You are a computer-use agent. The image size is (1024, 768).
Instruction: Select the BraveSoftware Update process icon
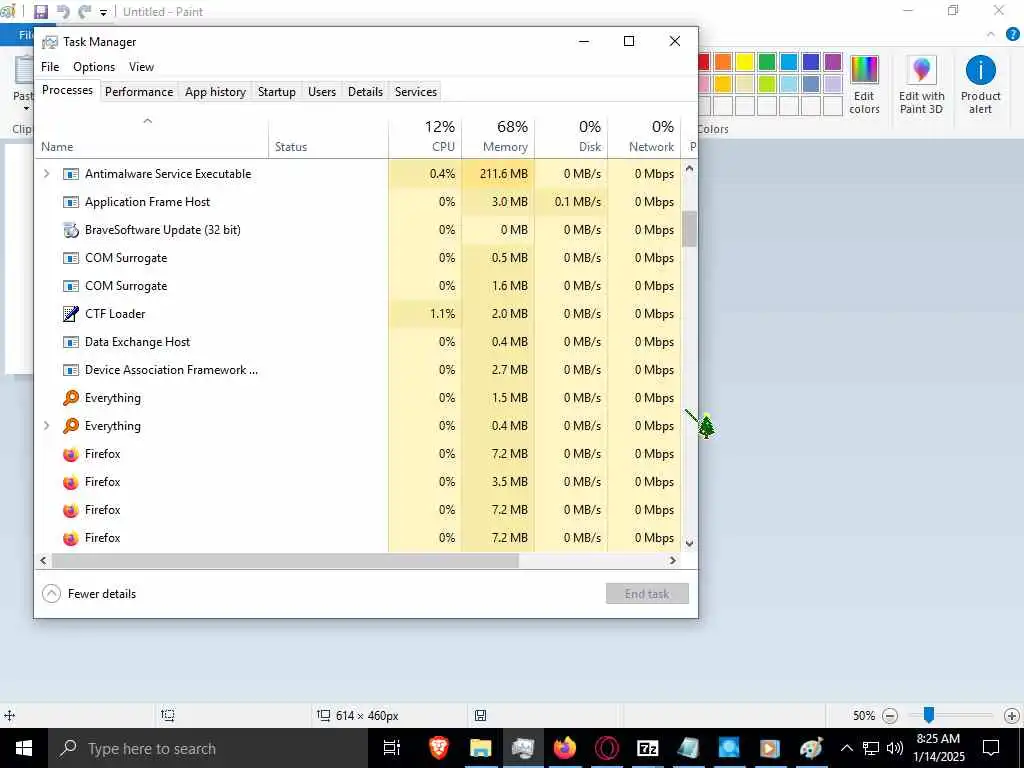pos(71,230)
